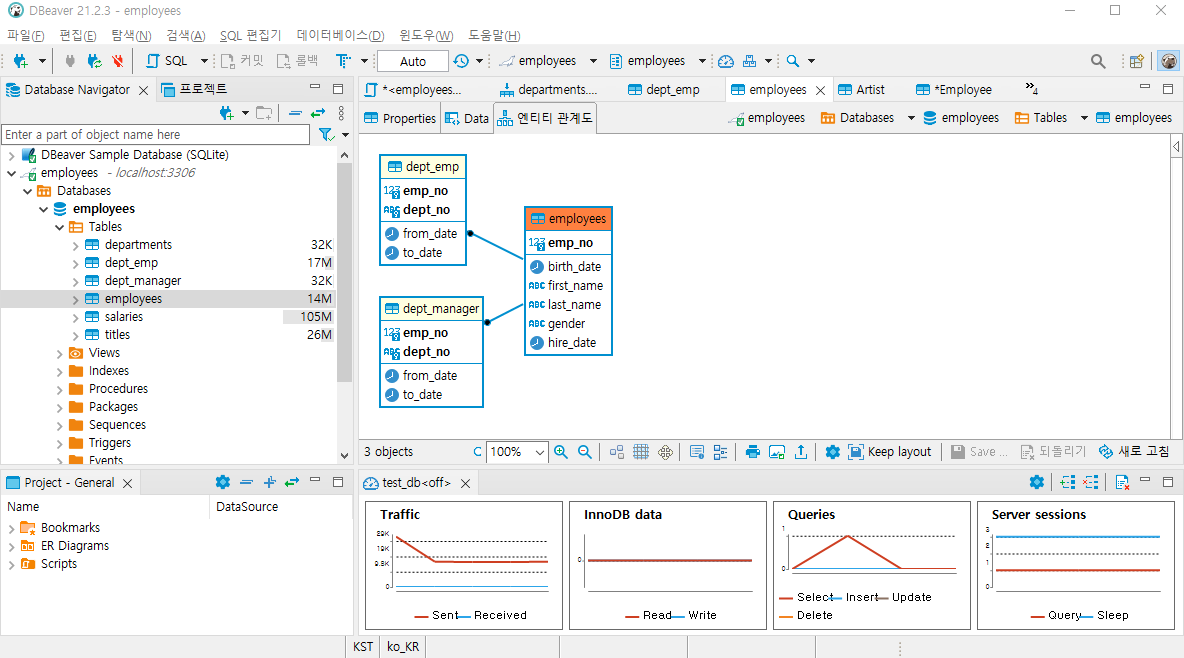Save the diagram as an image
The image size is (1184, 658).
777,452
